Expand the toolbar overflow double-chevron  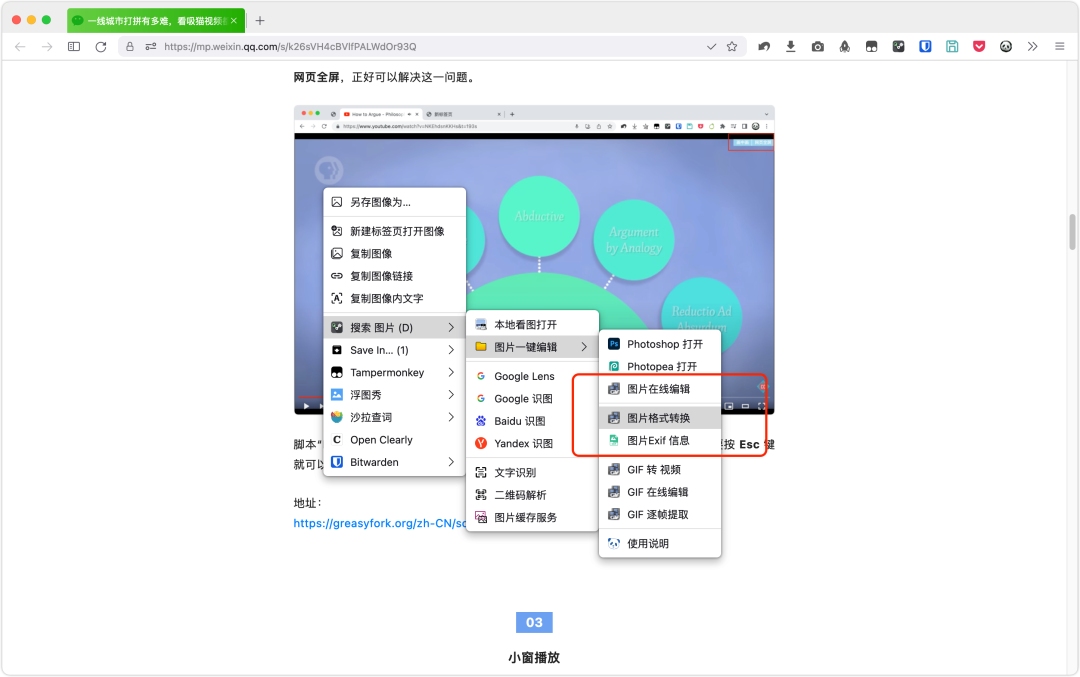(1032, 47)
